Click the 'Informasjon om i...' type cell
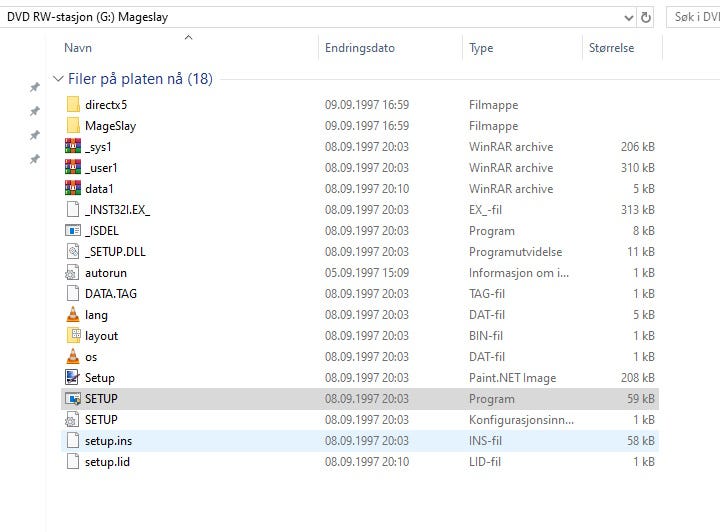This screenshot has height=532, width=720. click(x=519, y=273)
